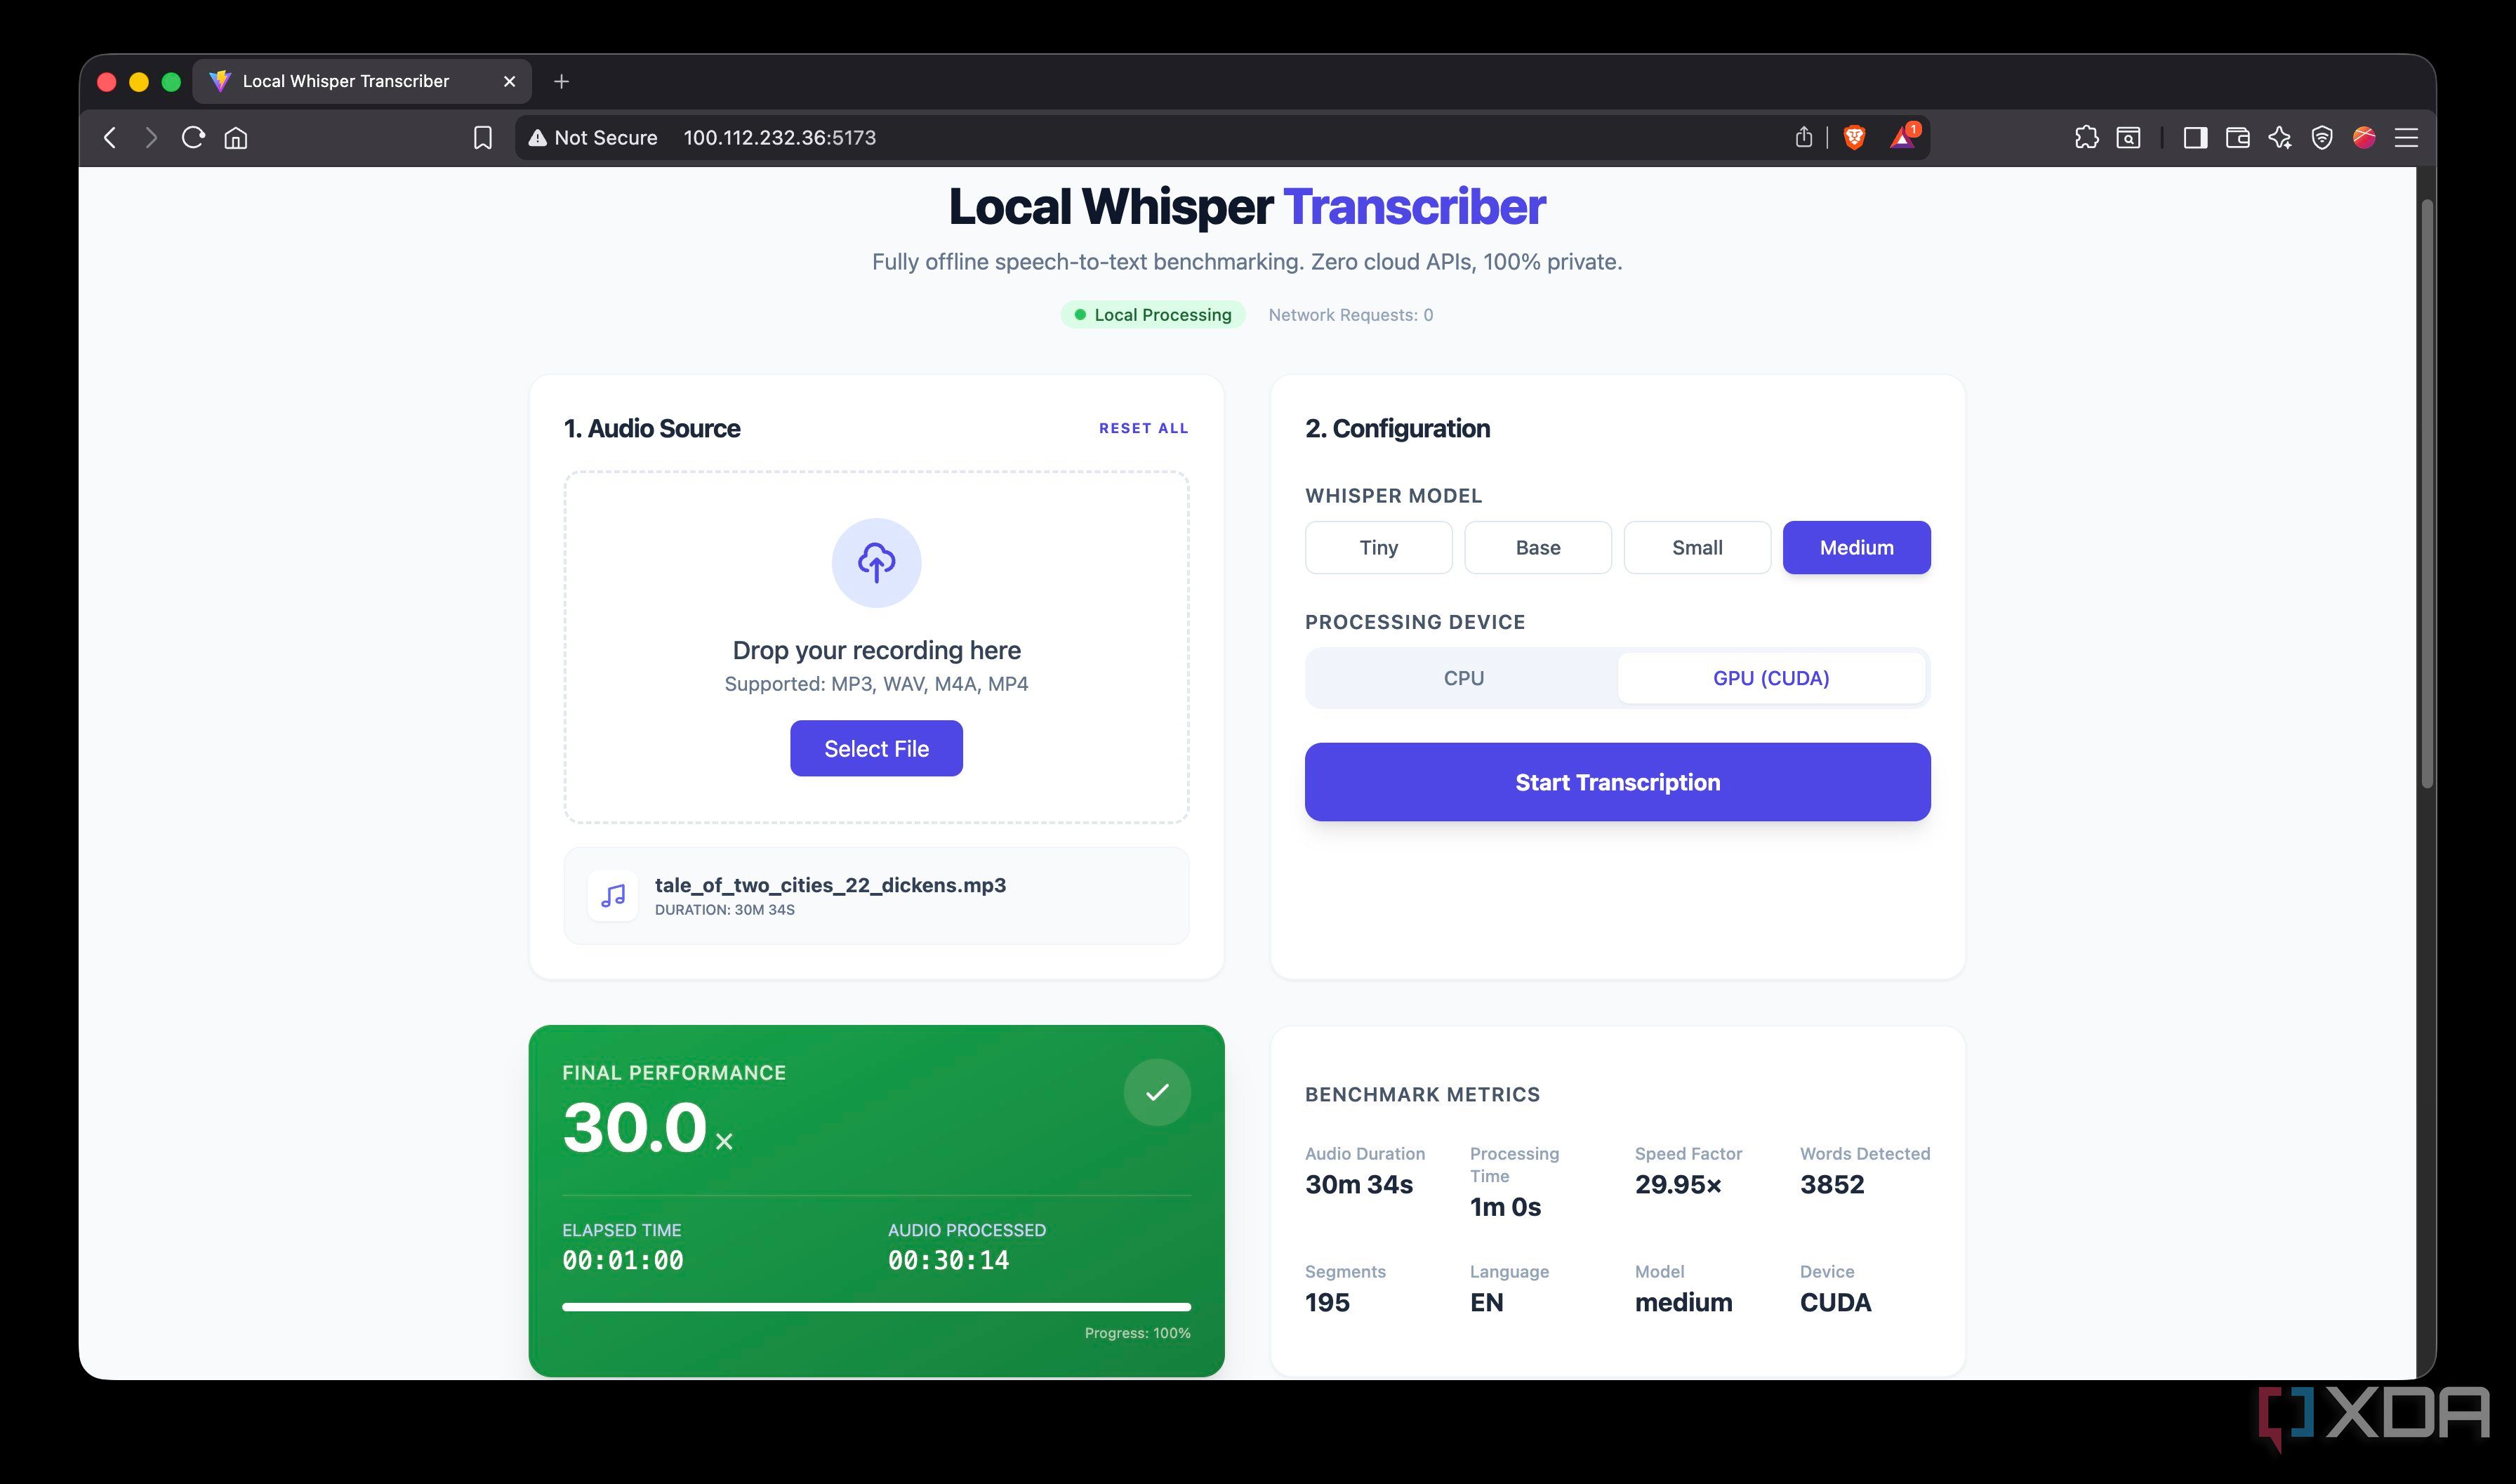Switch processing device to CPU

pos(1463,678)
